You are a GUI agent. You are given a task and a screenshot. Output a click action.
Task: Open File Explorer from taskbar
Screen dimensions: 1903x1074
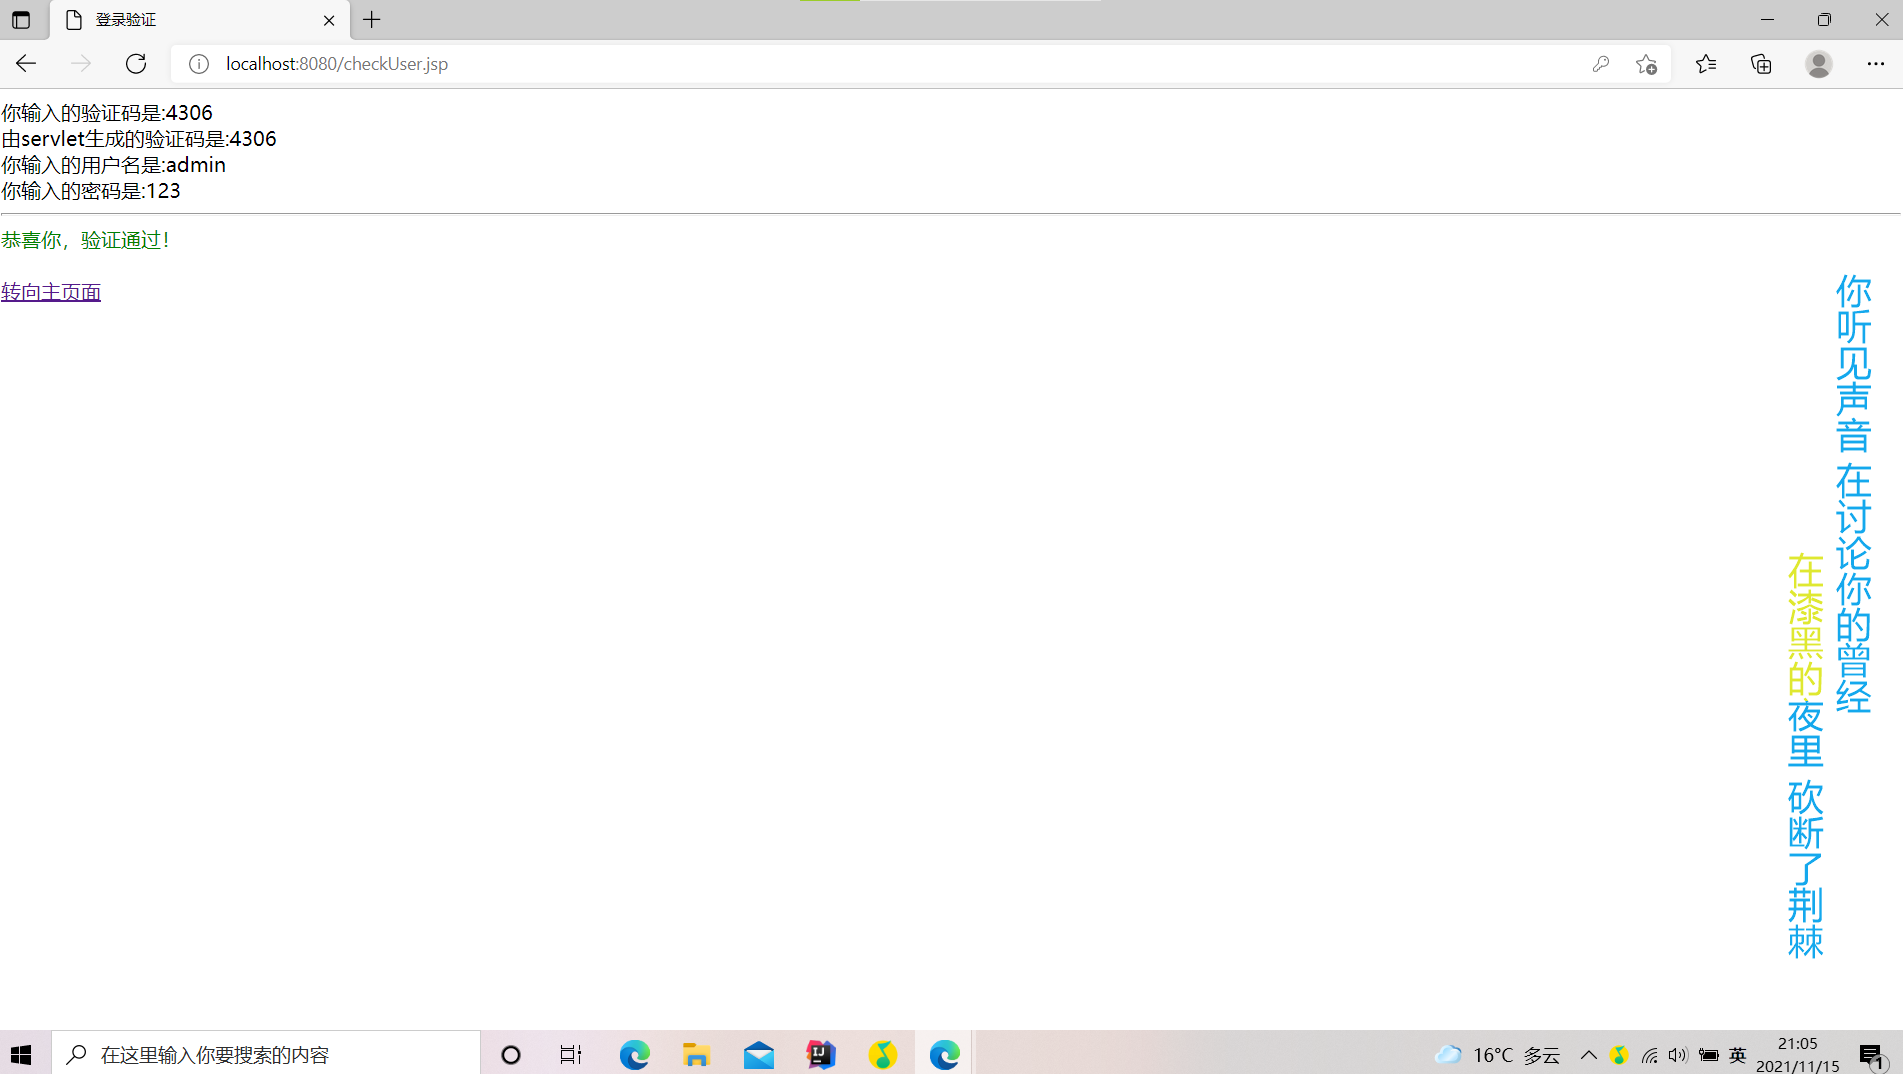[x=696, y=1054]
